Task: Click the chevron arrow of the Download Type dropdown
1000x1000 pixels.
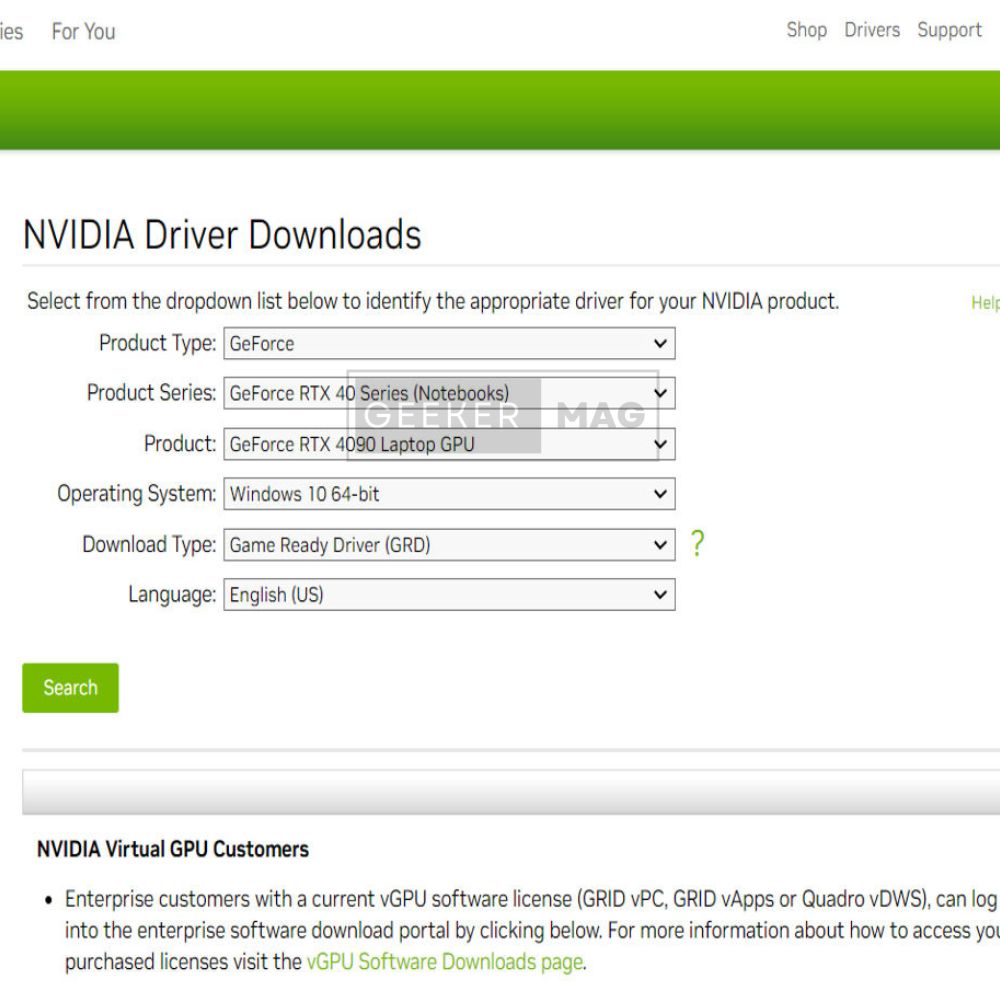Action: coord(660,545)
